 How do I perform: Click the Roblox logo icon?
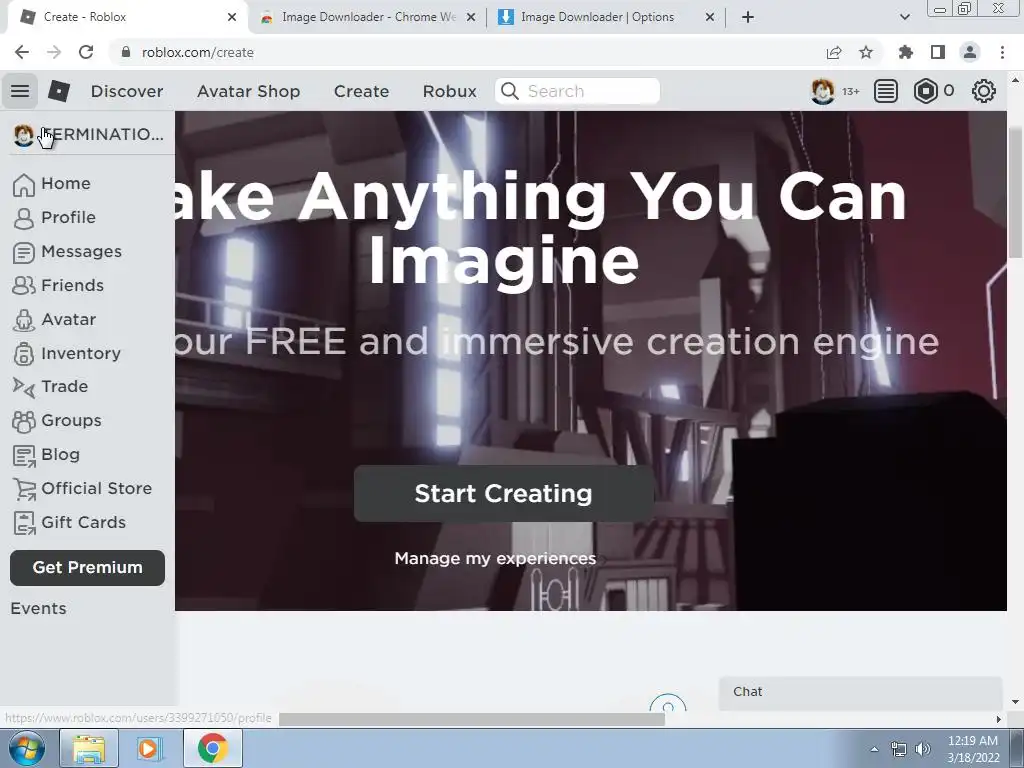click(x=59, y=91)
